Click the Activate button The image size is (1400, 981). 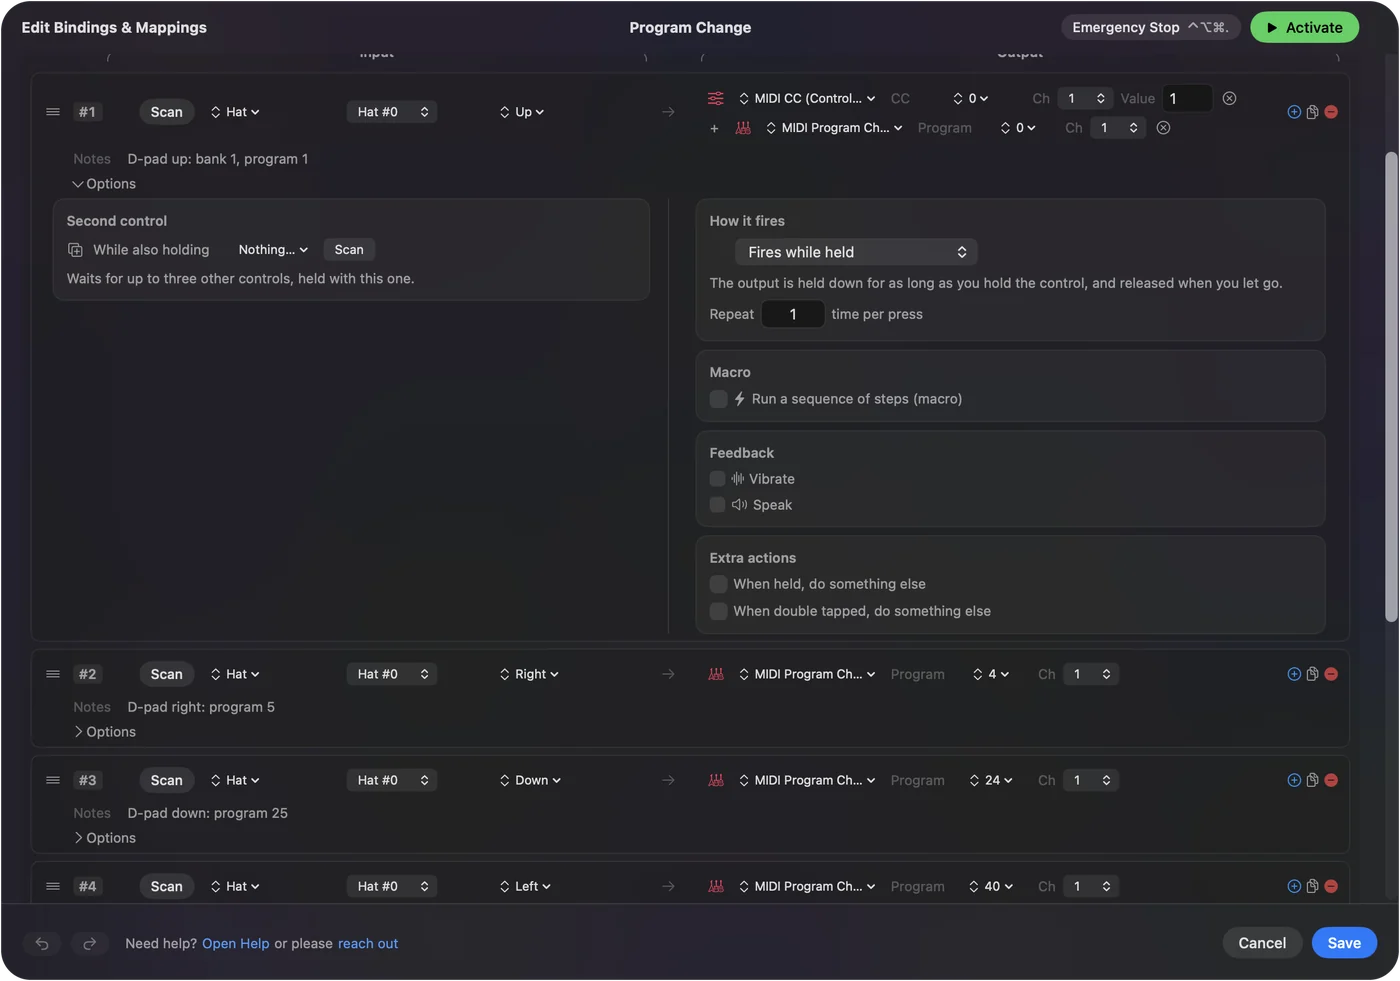pyautogui.click(x=1304, y=27)
